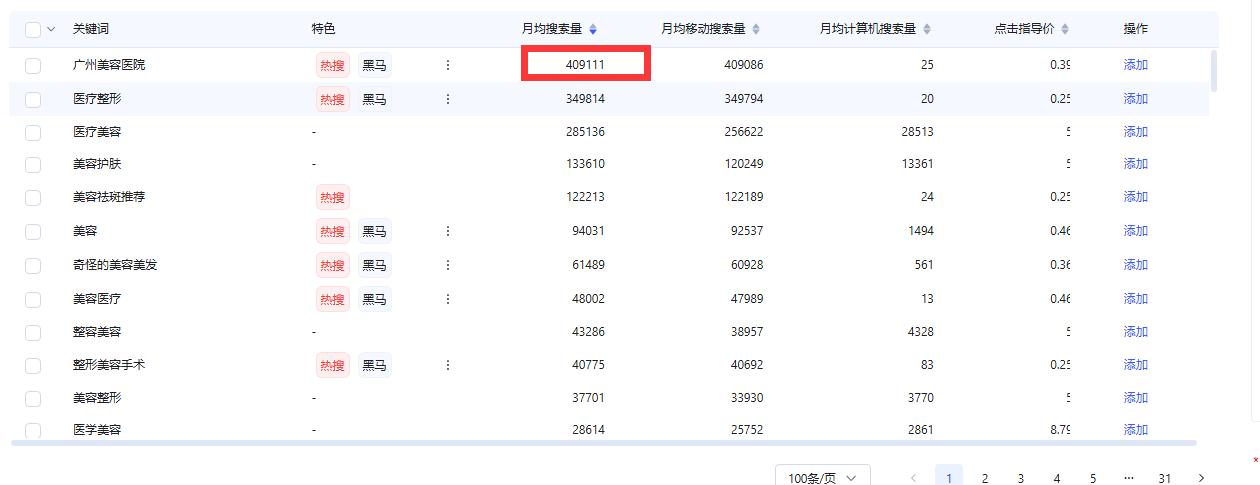The image size is (1260, 485).
Task: Add the 整形美容手术 keyword
Action: click(x=1135, y=365)
